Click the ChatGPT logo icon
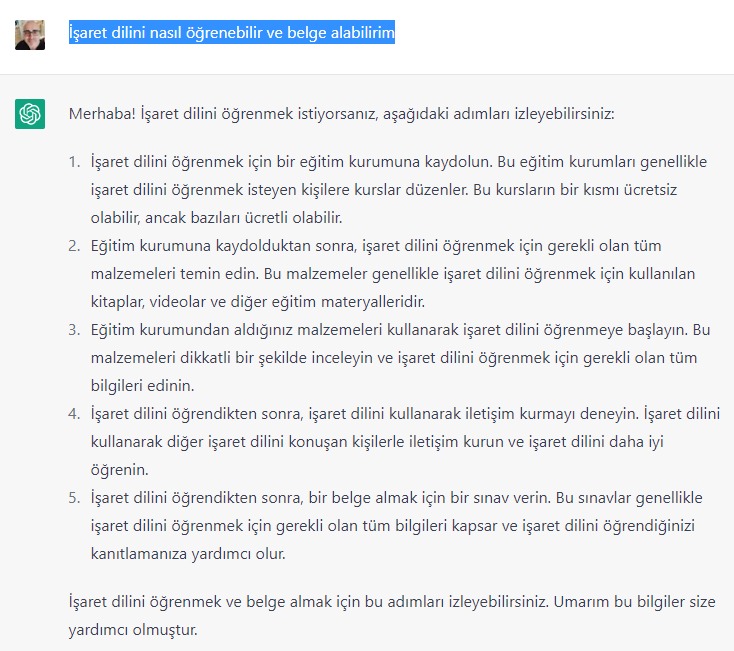The image size is (734, 651). (30, 114)
